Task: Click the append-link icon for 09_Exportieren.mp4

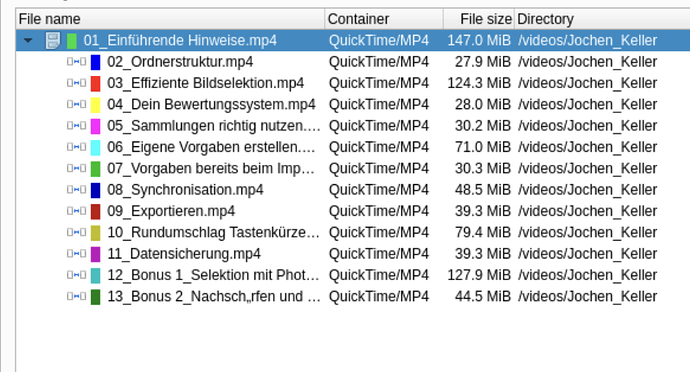Action: tap(77, 211)
